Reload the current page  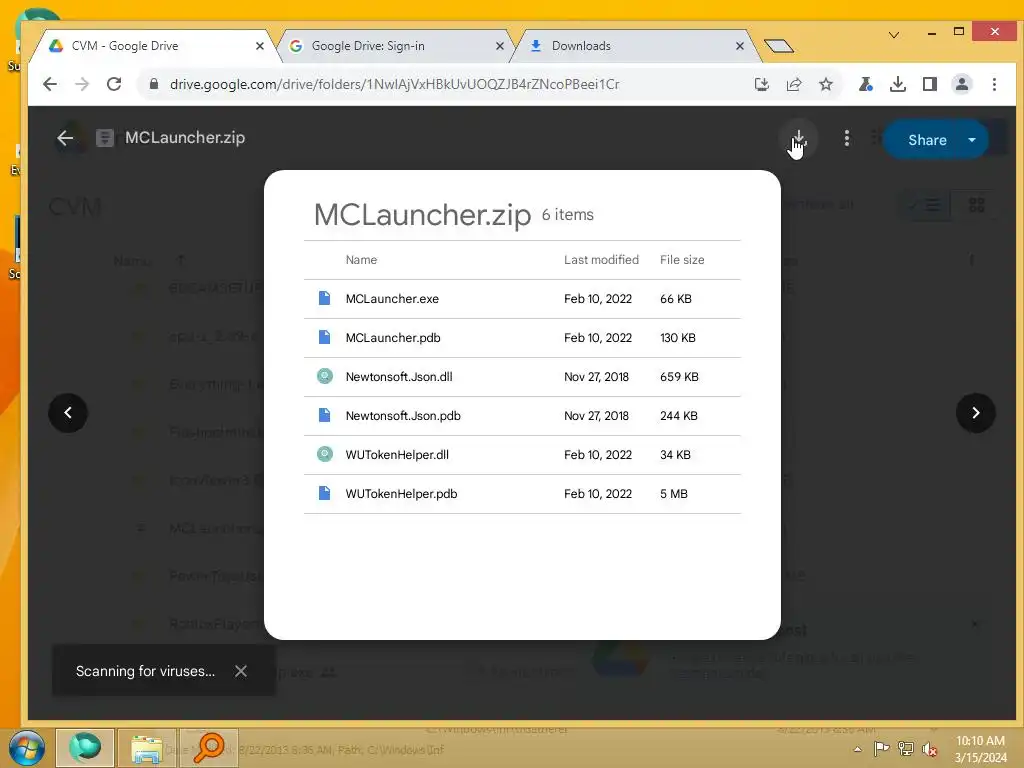114,84
